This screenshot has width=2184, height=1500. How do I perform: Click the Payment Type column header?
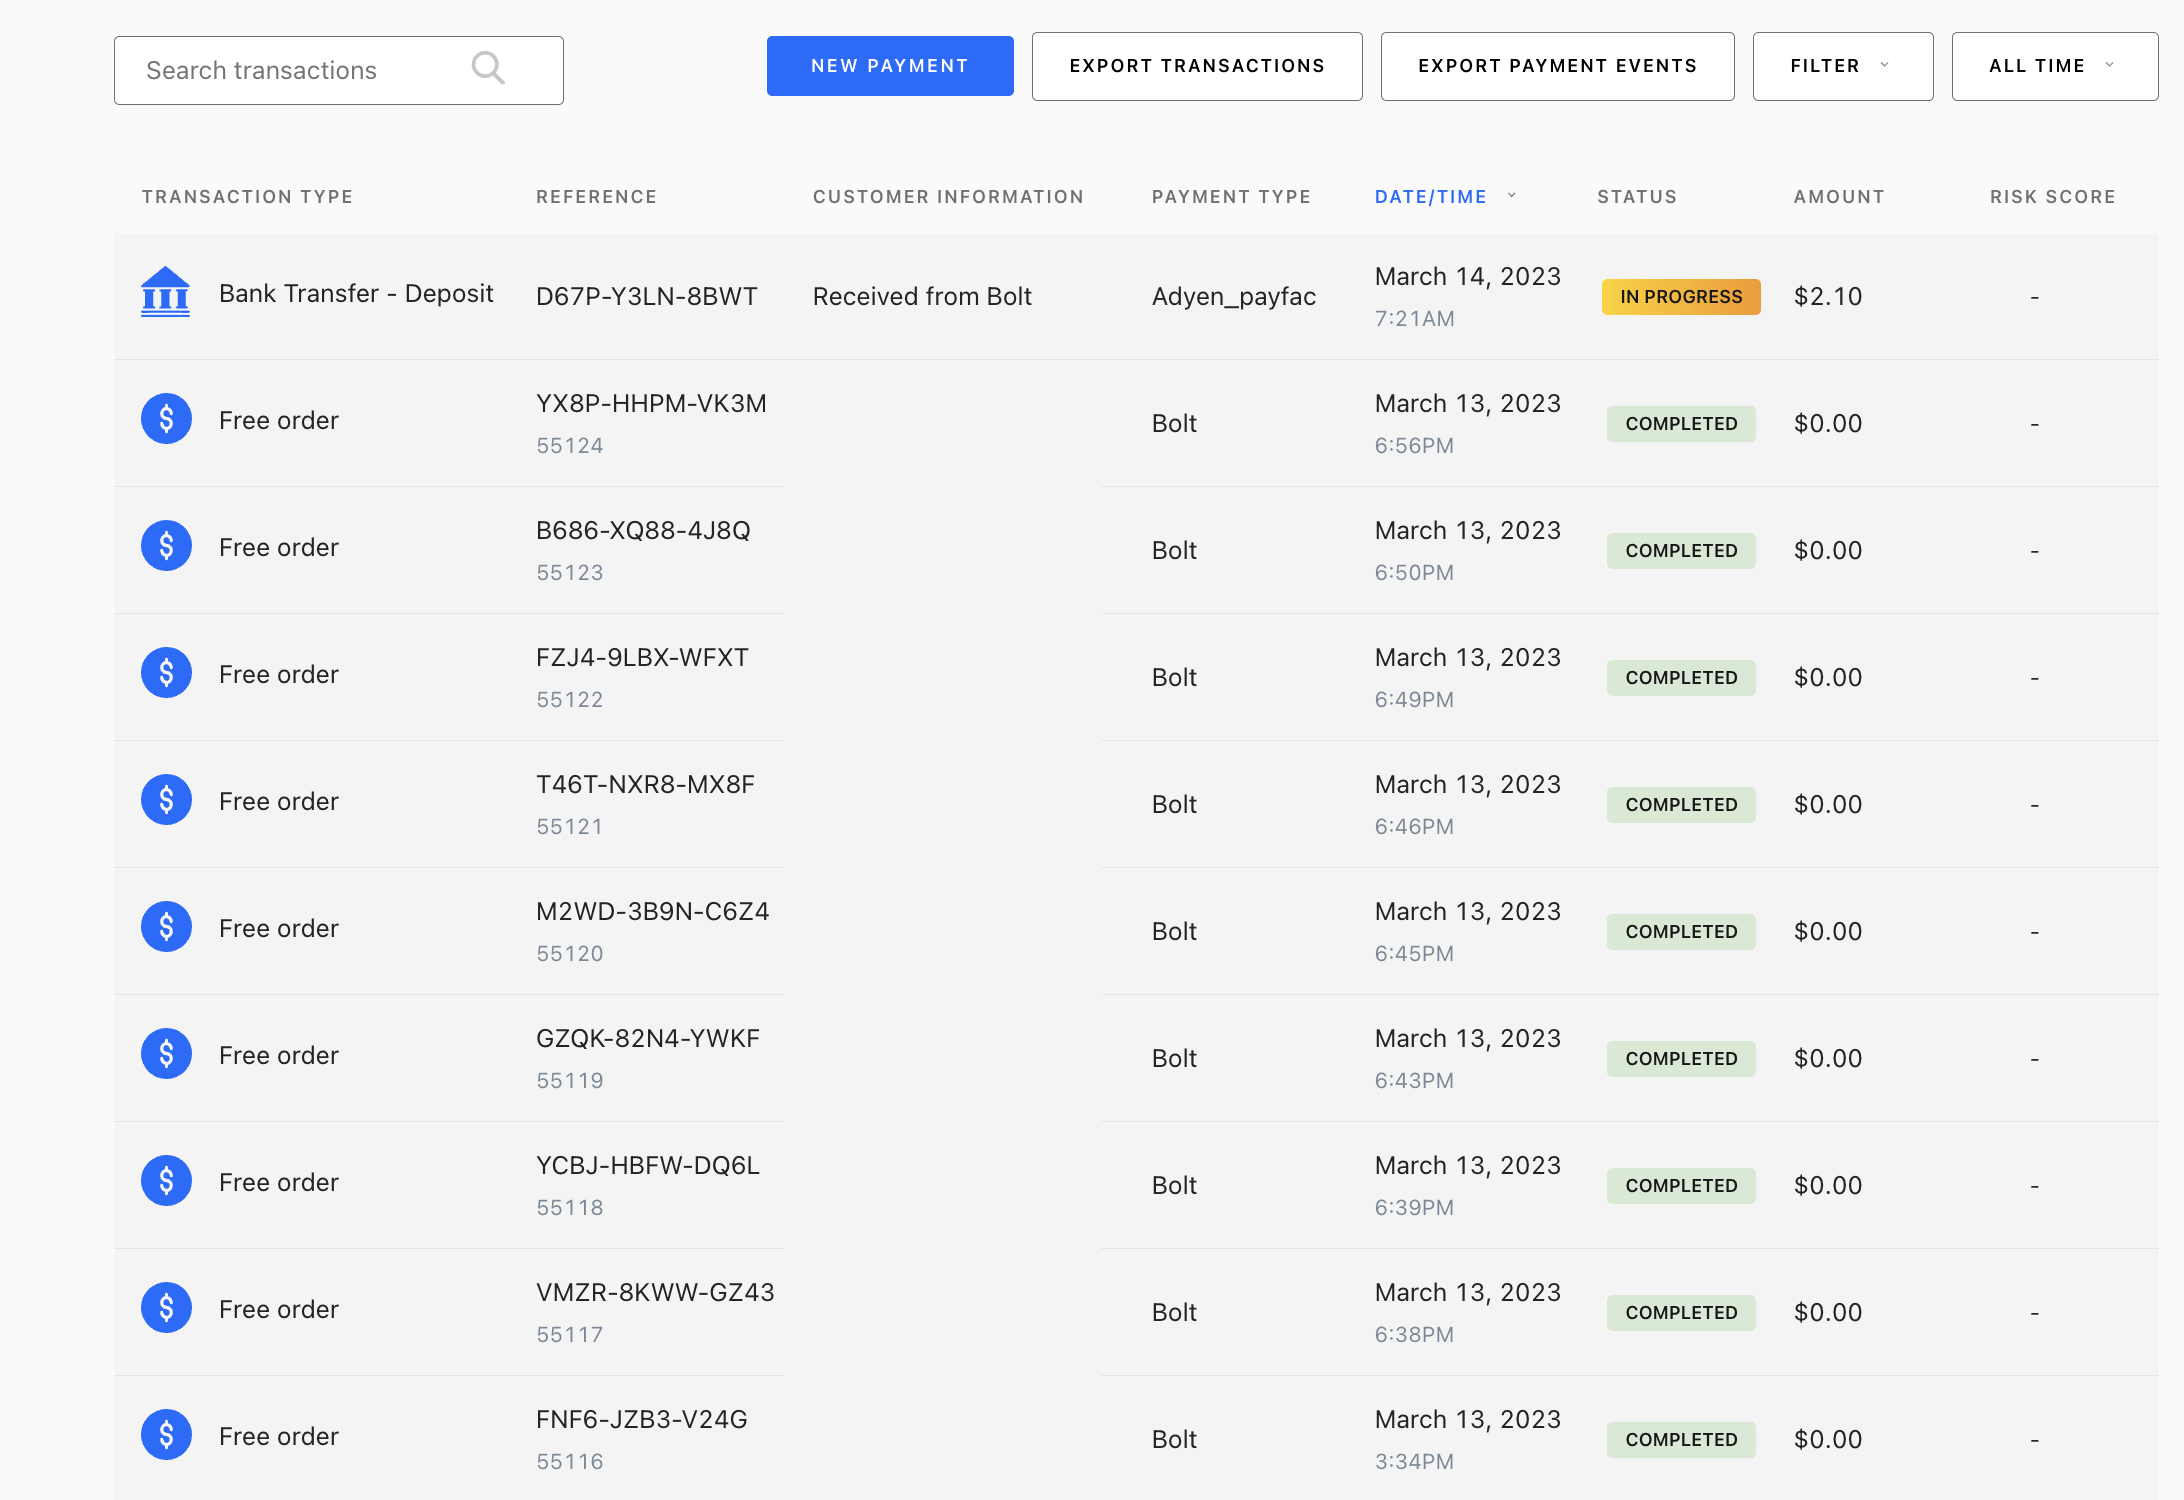pyautogui.click(x=1231, y=197)
